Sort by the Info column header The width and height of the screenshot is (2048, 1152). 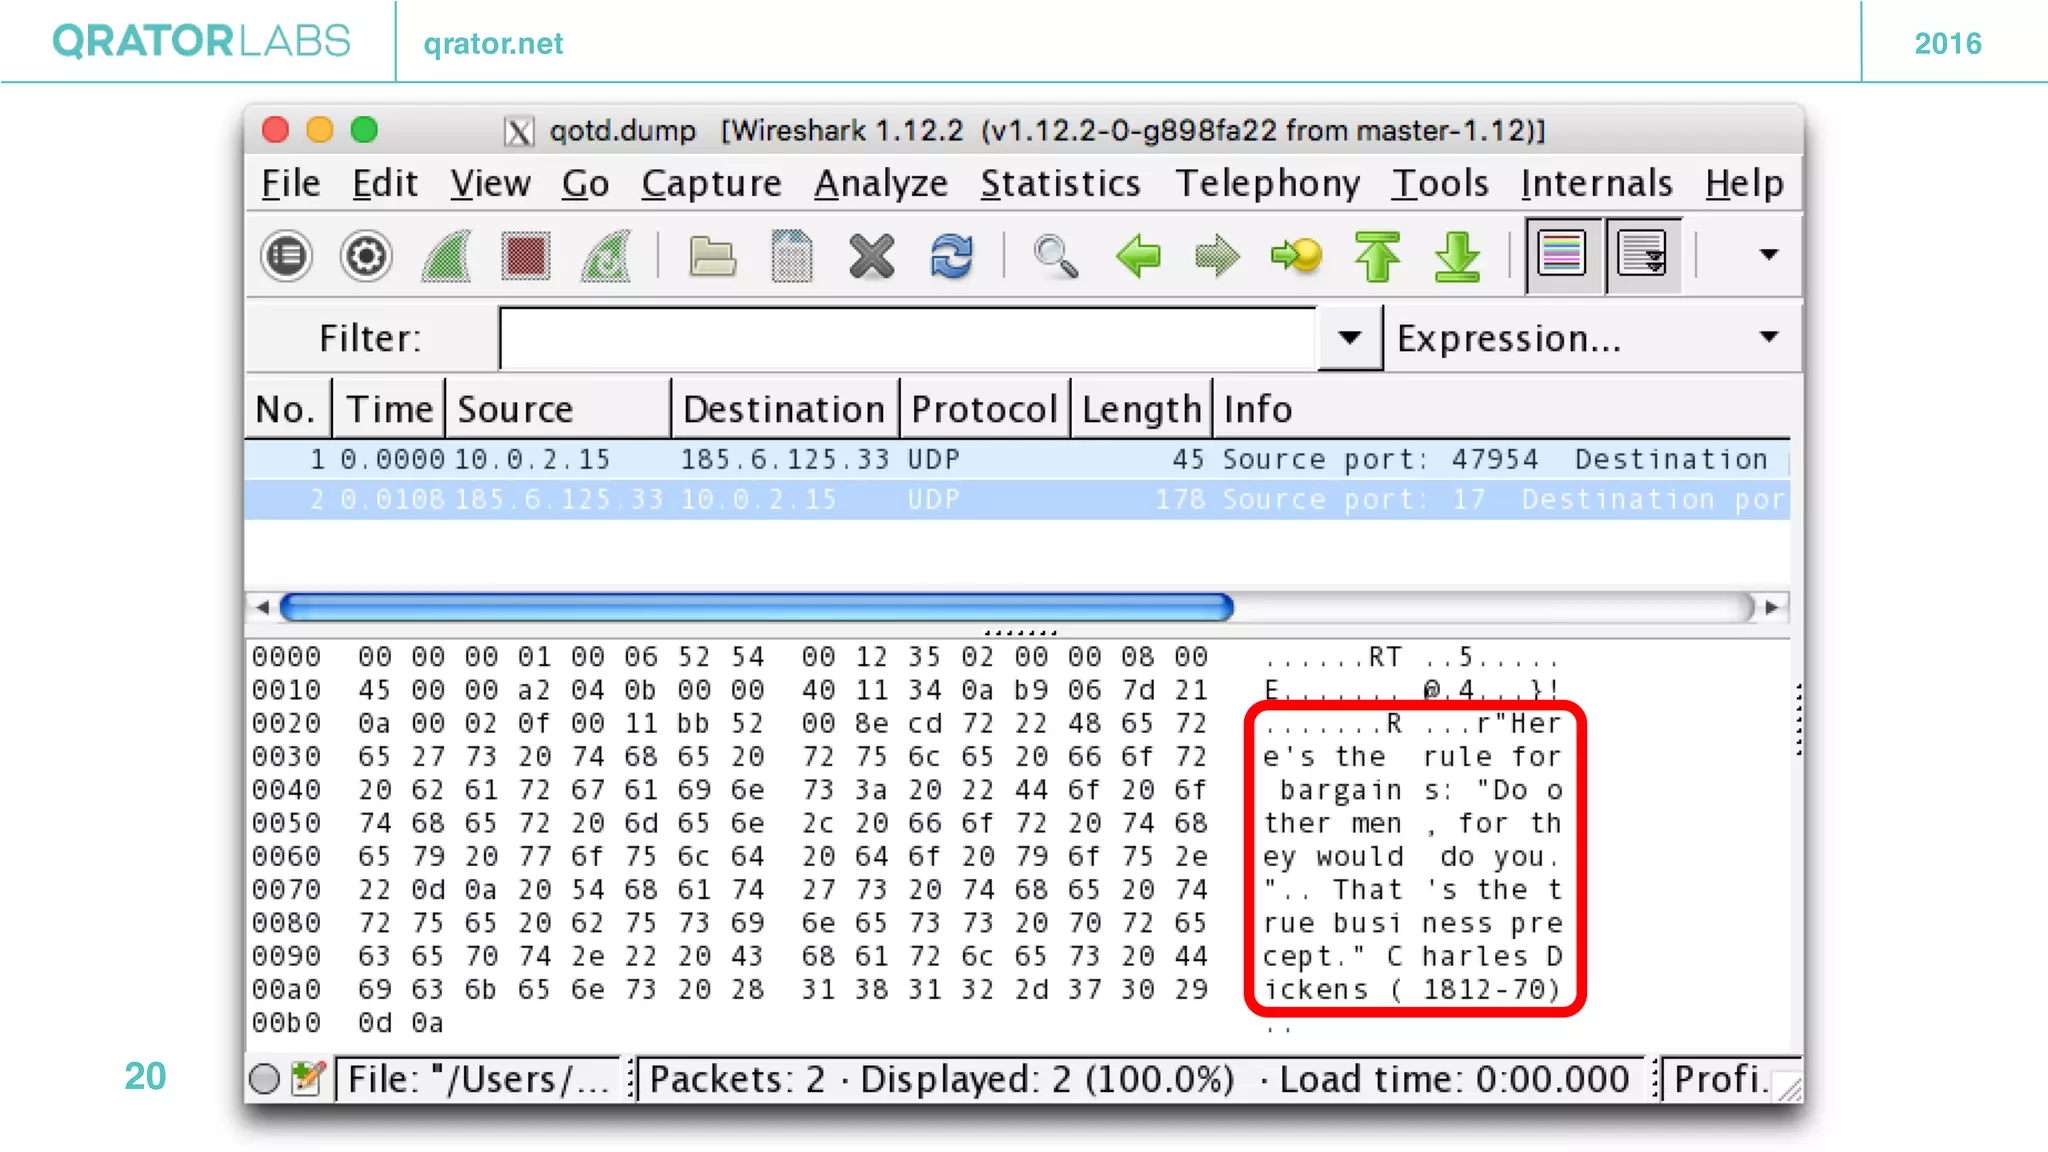(x=1502, y=409)
